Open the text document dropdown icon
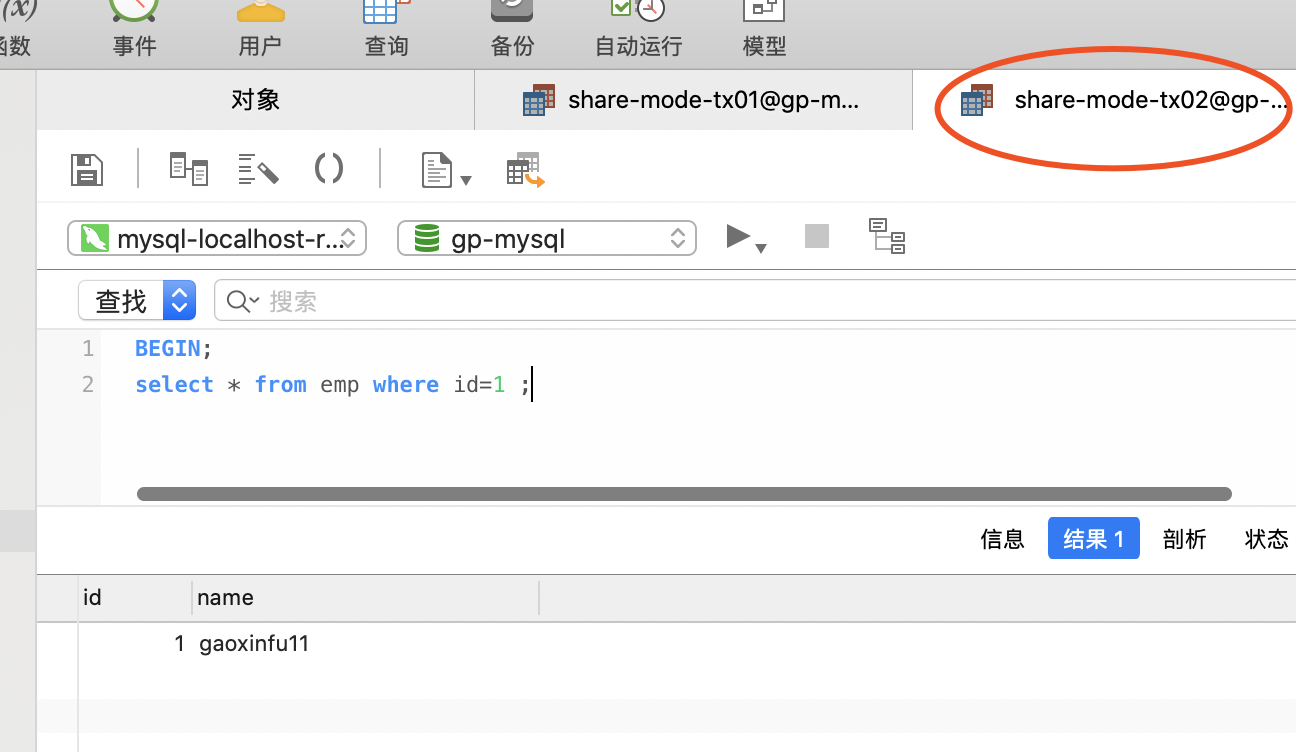Image resolution: width=1296 pixels, height=752 pixels. click(446, 170)
